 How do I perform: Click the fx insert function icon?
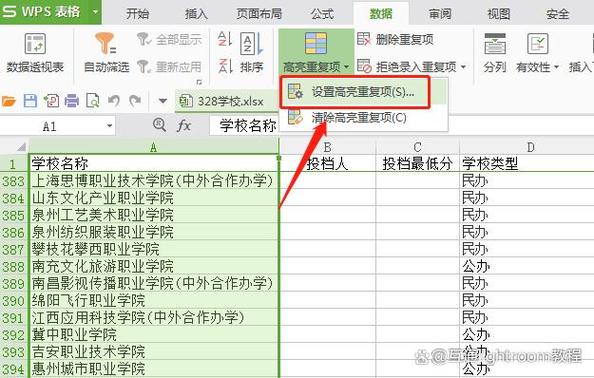[x=184, y=125]
